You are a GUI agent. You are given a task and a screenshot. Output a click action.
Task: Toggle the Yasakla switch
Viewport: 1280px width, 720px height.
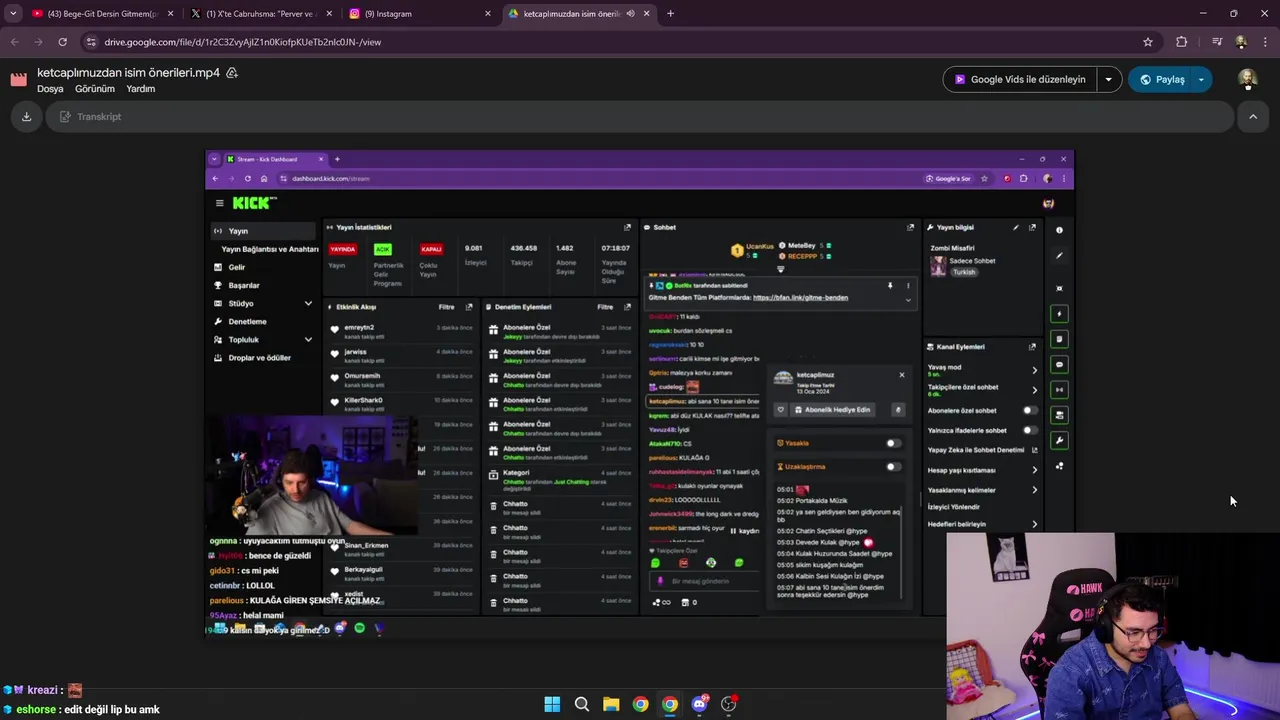(x=893, y=443)
